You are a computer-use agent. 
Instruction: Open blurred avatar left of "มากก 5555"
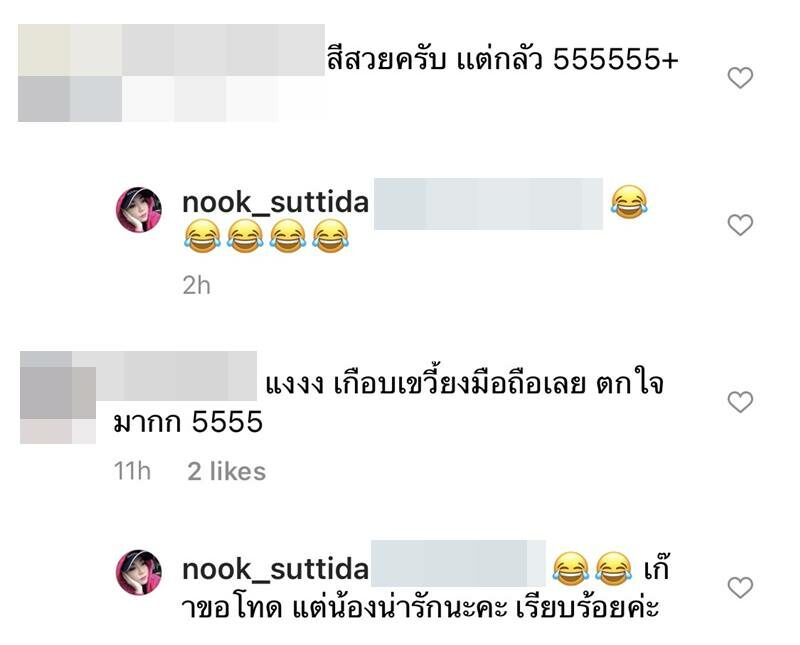[x=58, y=405]
